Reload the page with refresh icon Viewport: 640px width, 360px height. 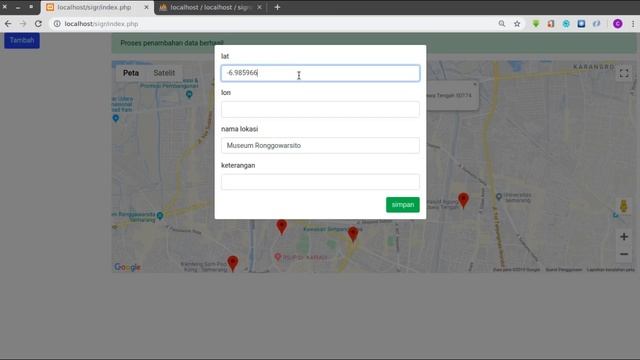[38, 24]
